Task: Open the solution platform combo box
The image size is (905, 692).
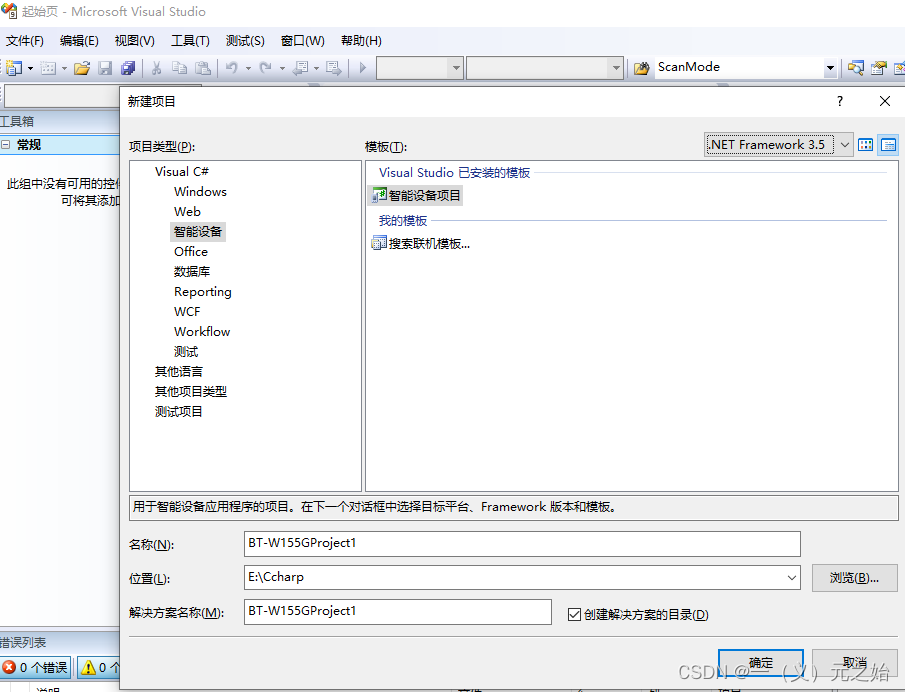Action: pos(545,68)
